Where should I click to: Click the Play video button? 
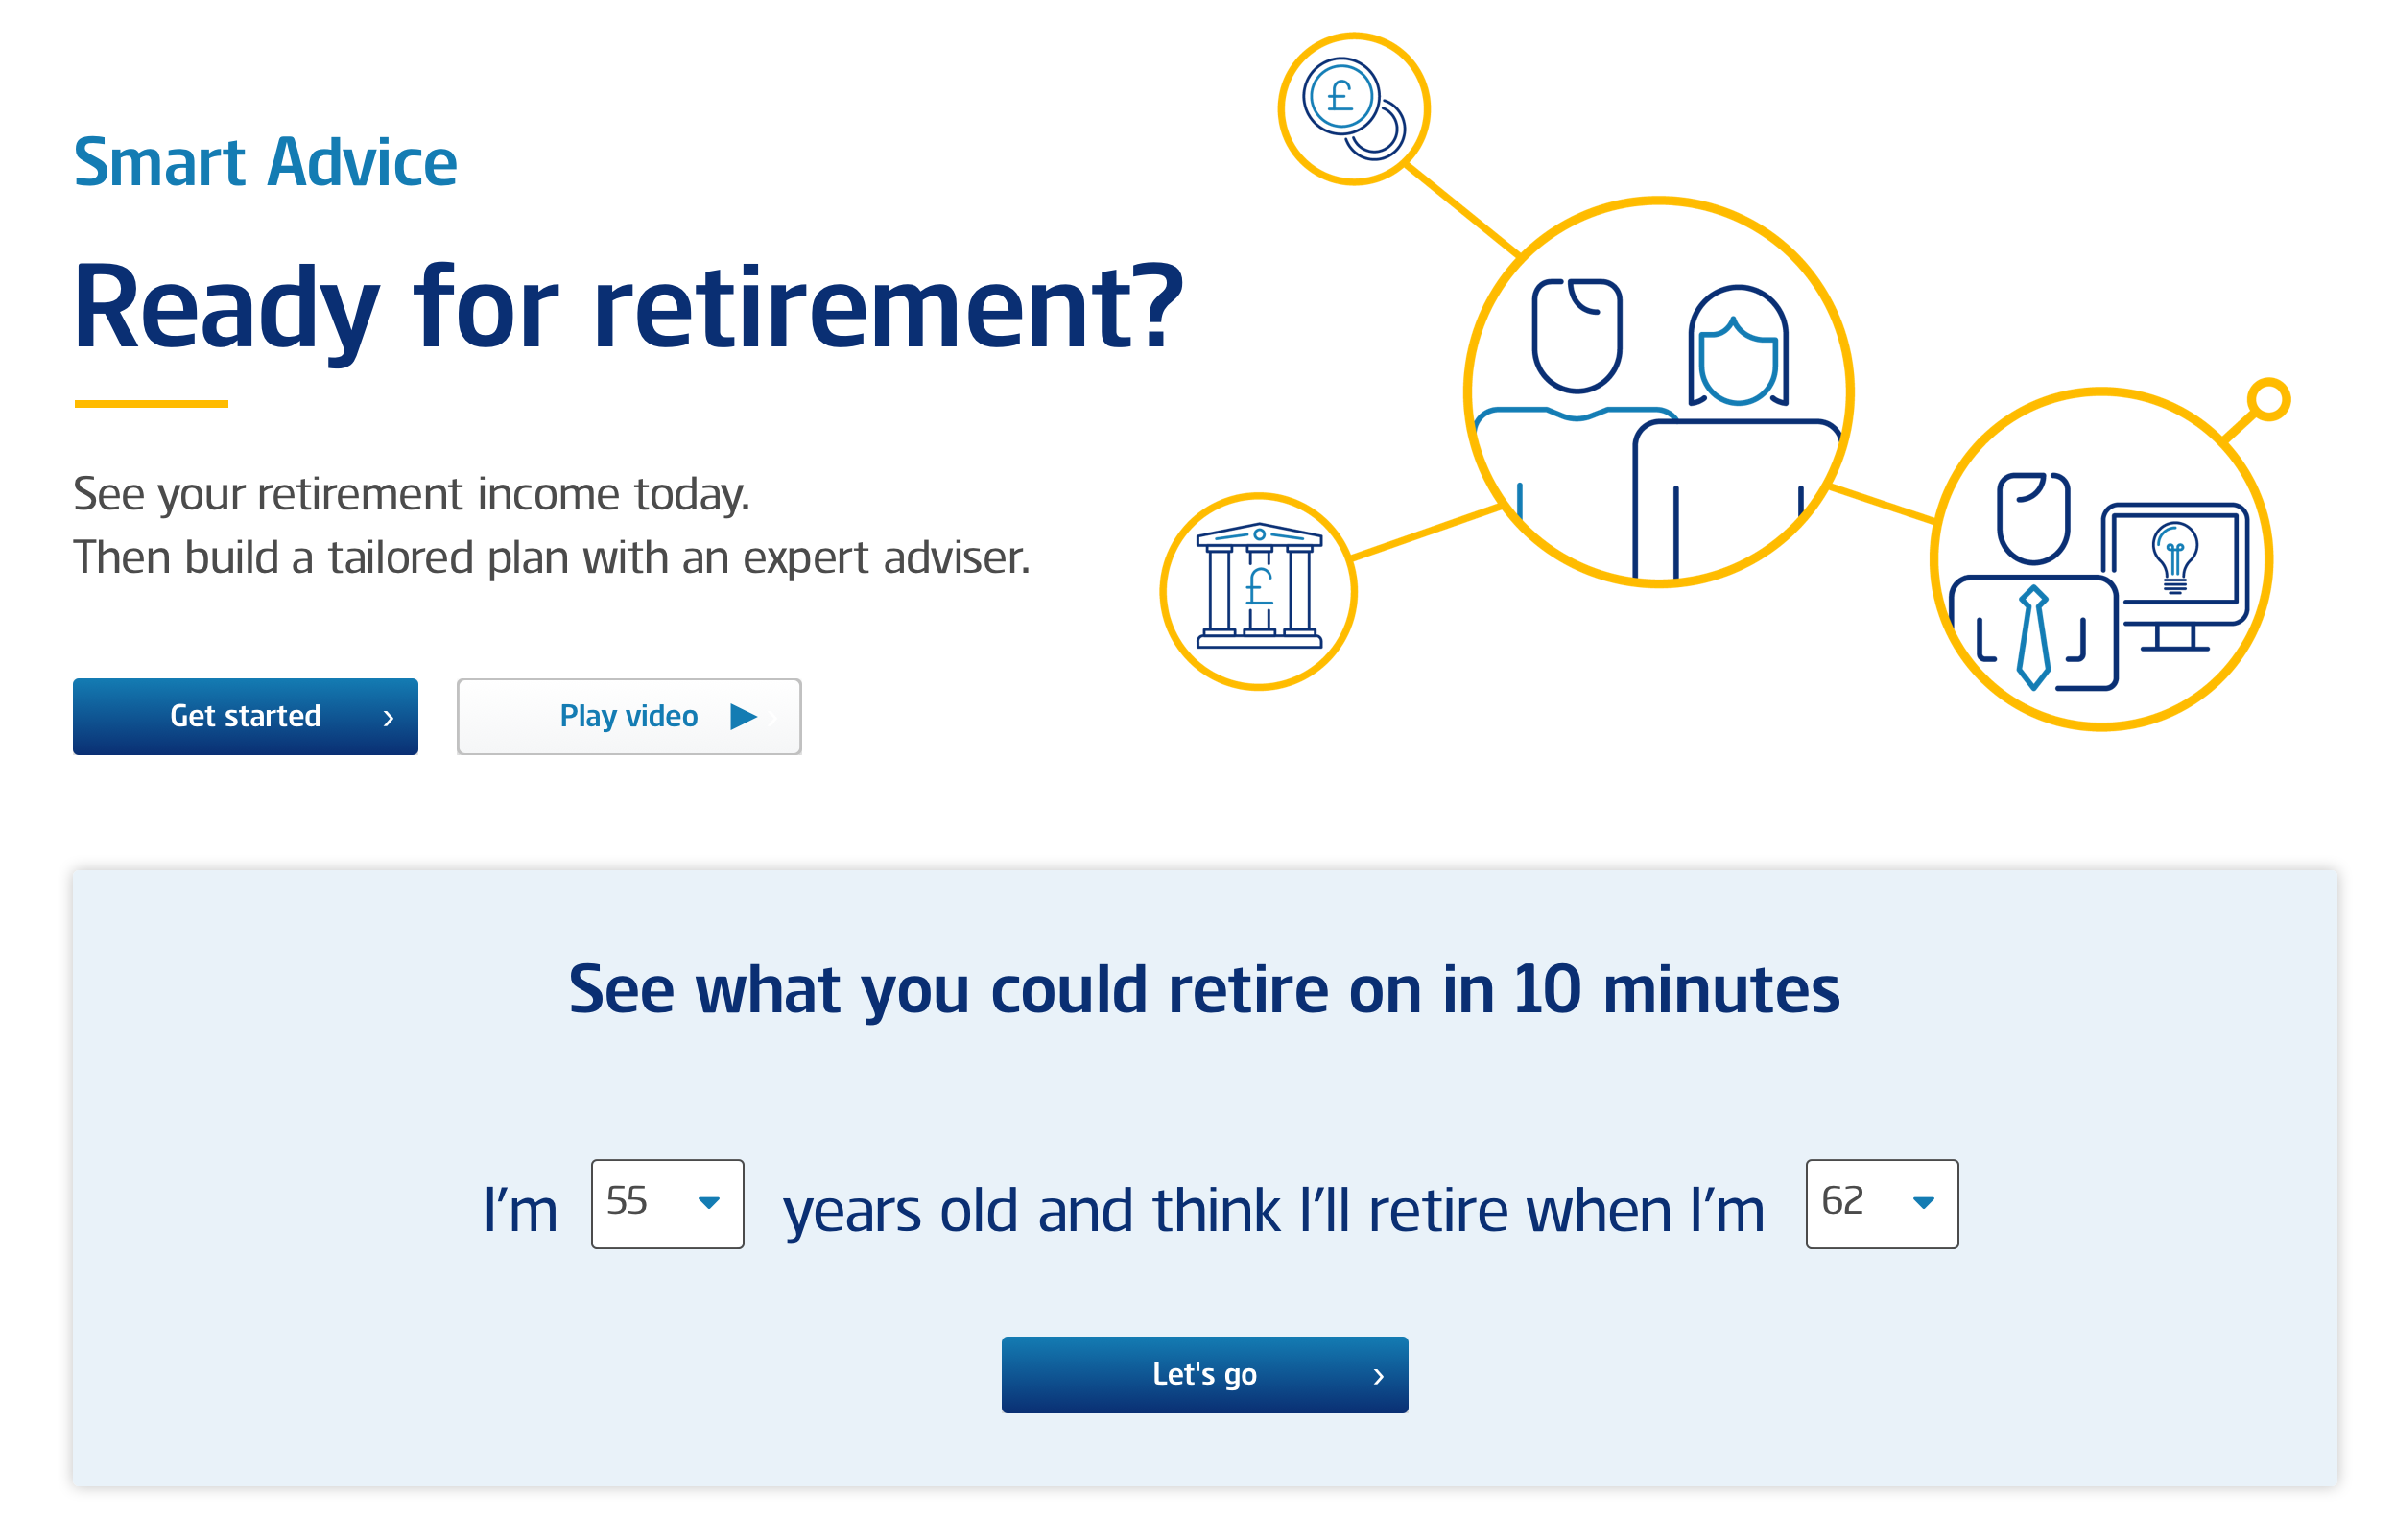[629, 716]
